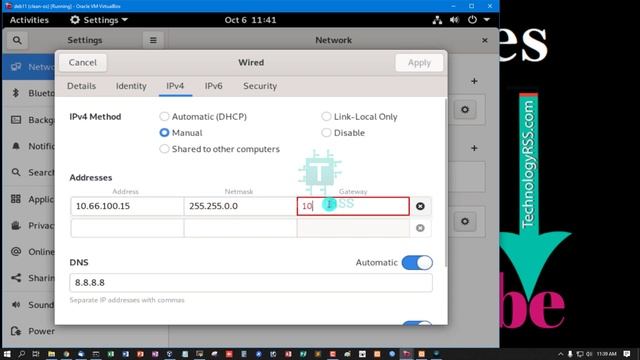Select Search icon in Settings sidebar
Image resolution: width=640 pixels, height=360 pixels.
16,172
